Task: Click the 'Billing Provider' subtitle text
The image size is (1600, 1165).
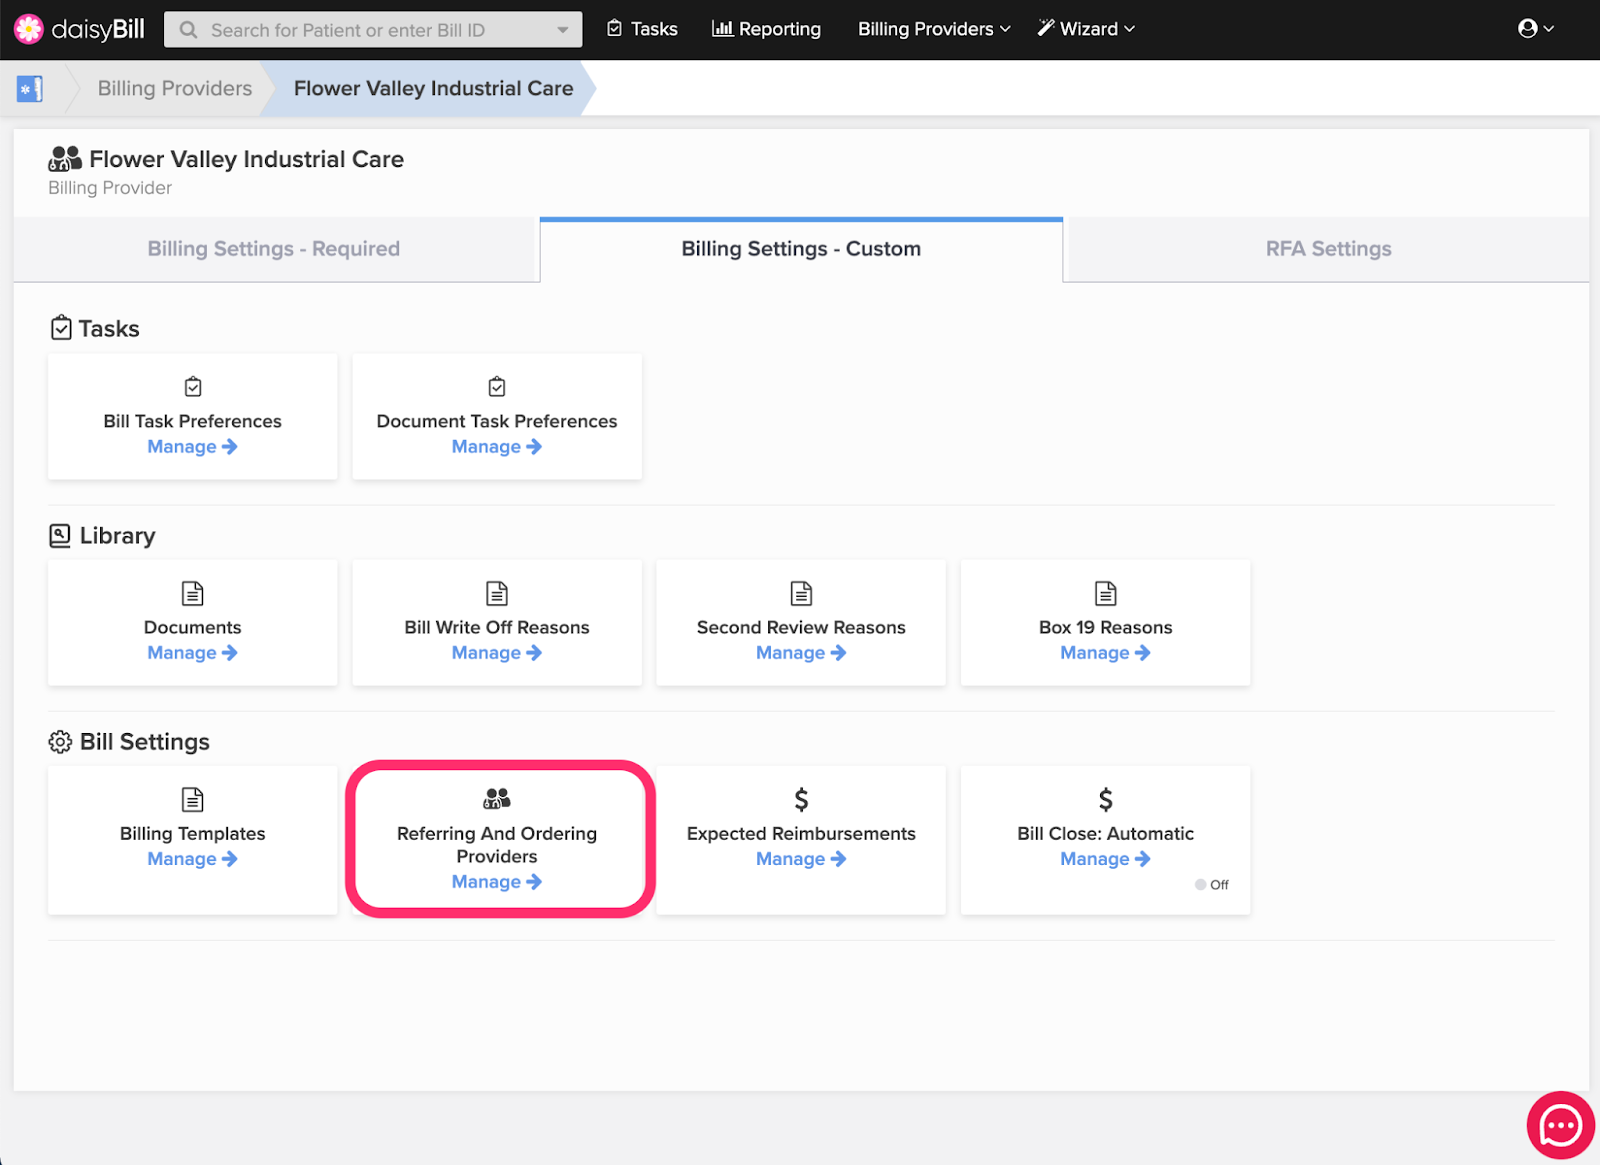Action: tap(110, 188)
